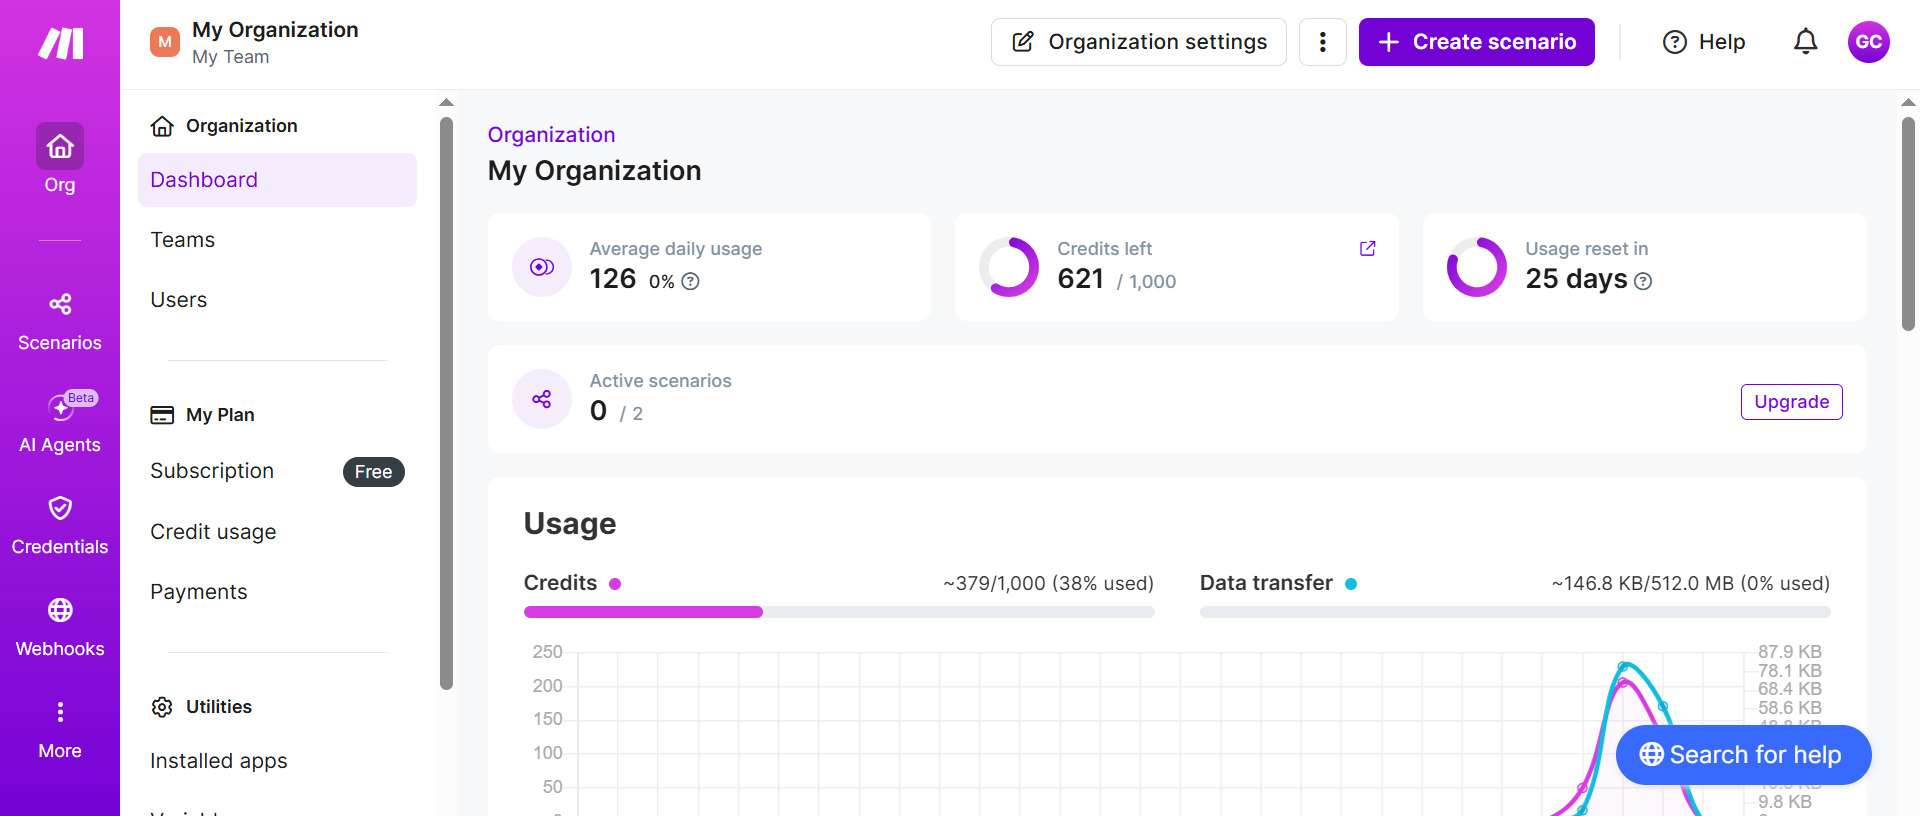Go to Credentials shield icon
The image size is (1920, 816).
60,508
